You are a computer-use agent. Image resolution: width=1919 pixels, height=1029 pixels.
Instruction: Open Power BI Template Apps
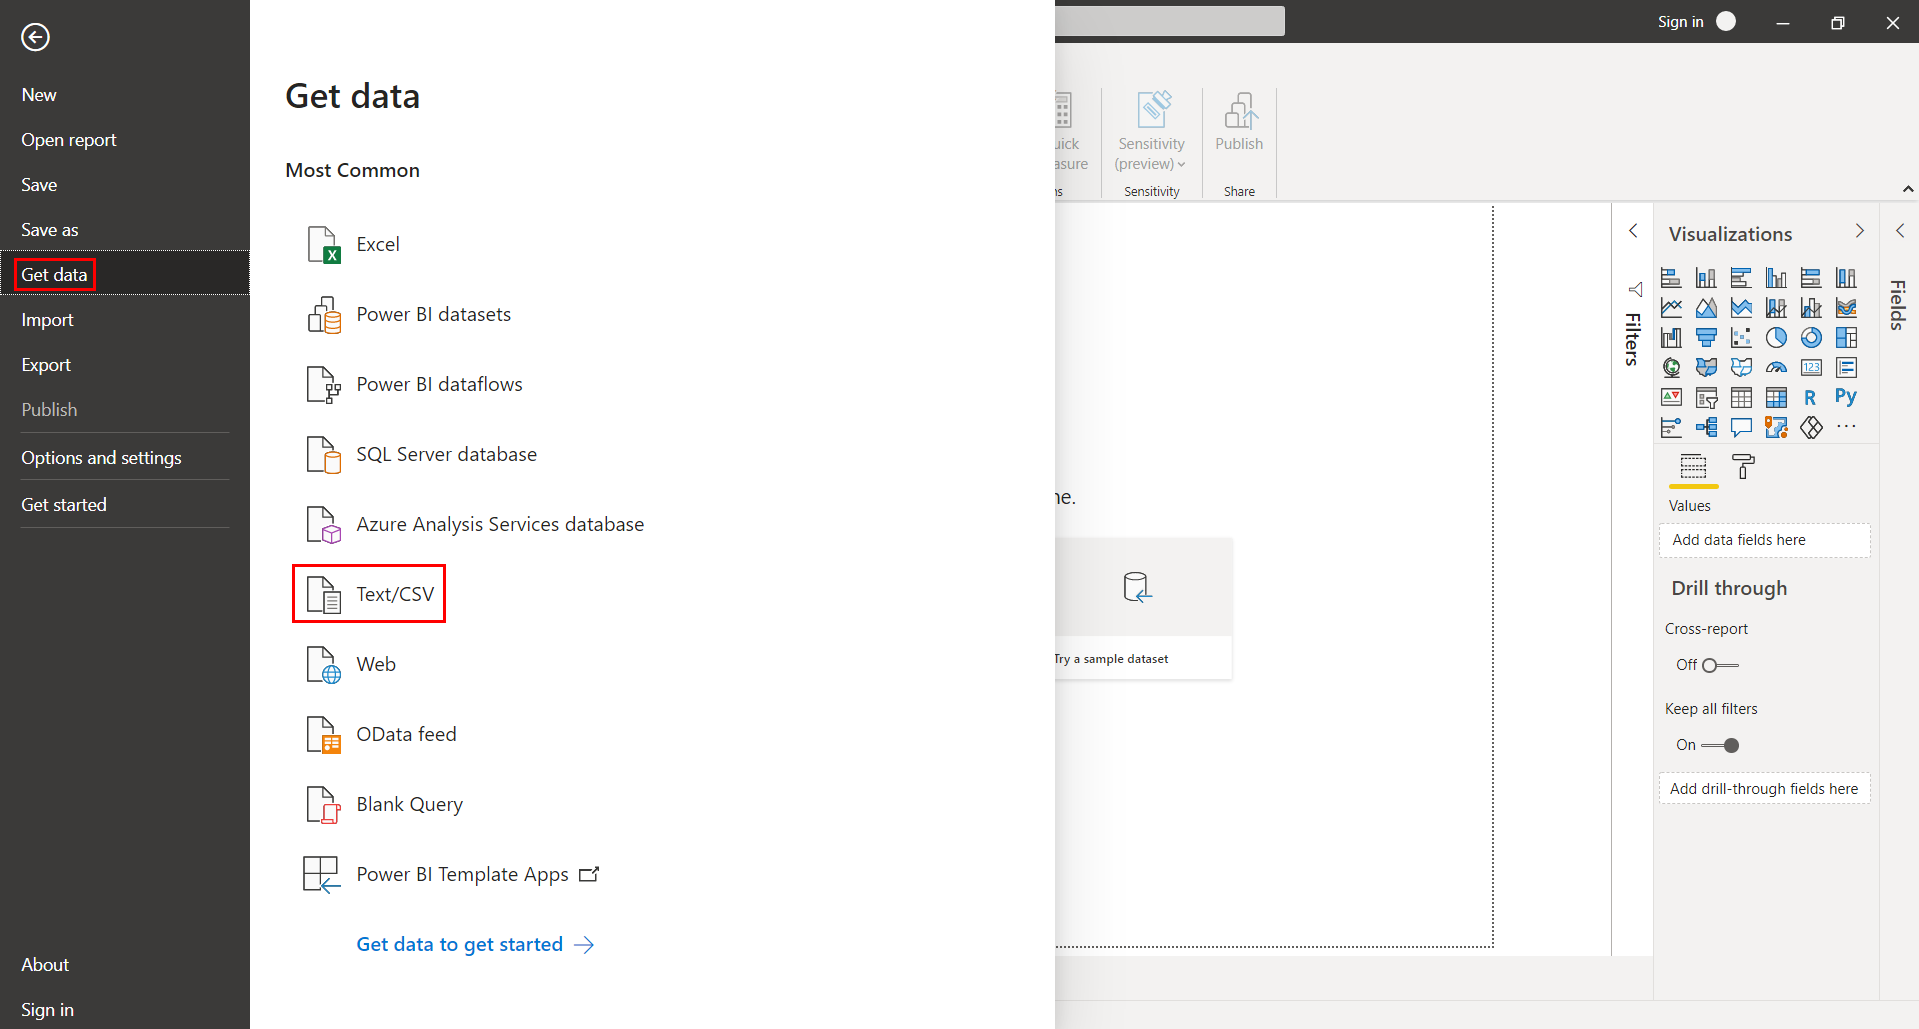[x=451, y=874]
